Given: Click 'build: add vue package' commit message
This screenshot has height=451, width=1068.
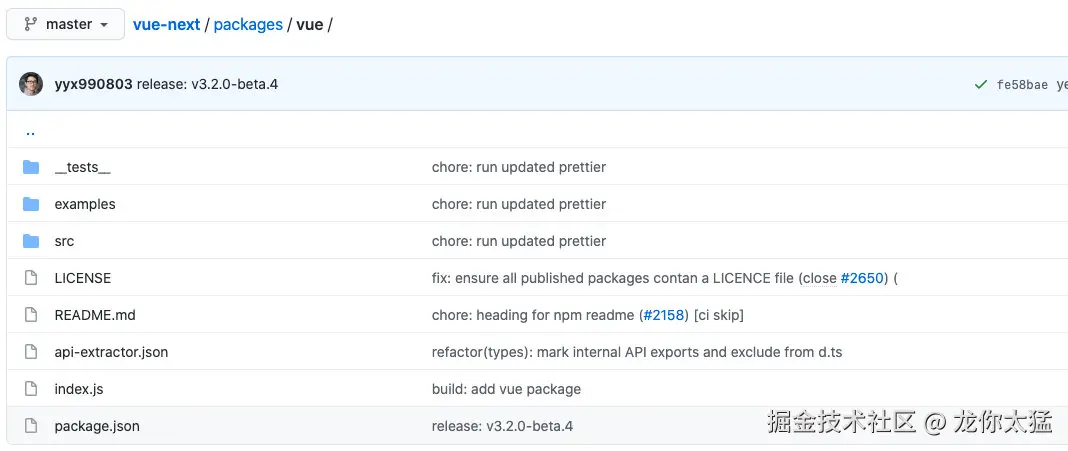Looking at the screenshot, I should (506, 389).
